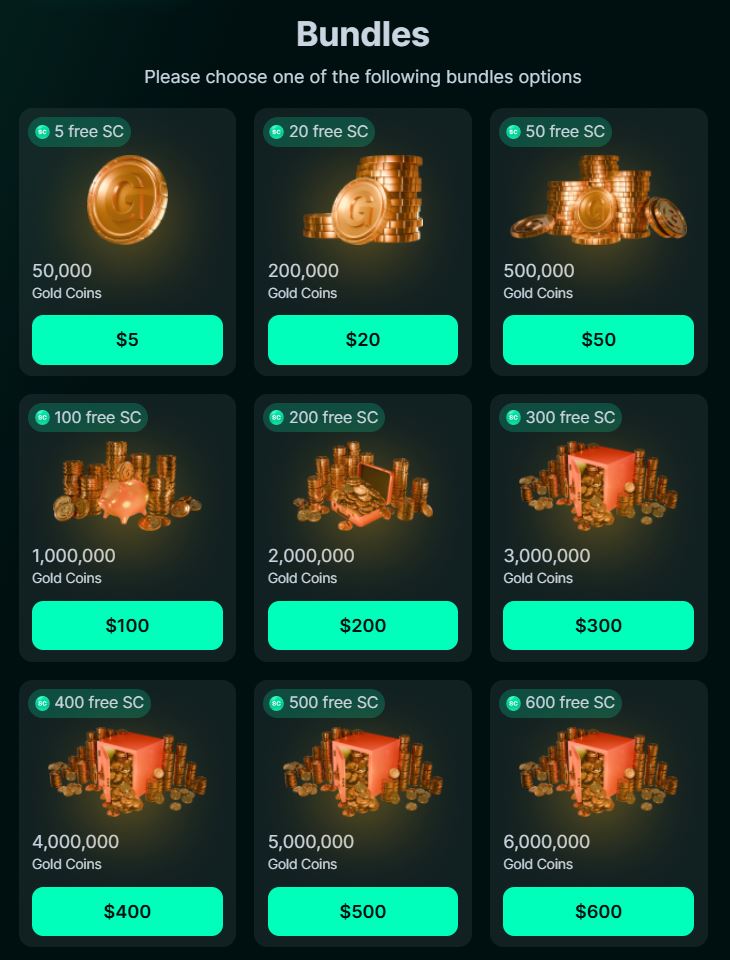Click the piggy bank coins image
730x960 pixels.
coord(127,486)
